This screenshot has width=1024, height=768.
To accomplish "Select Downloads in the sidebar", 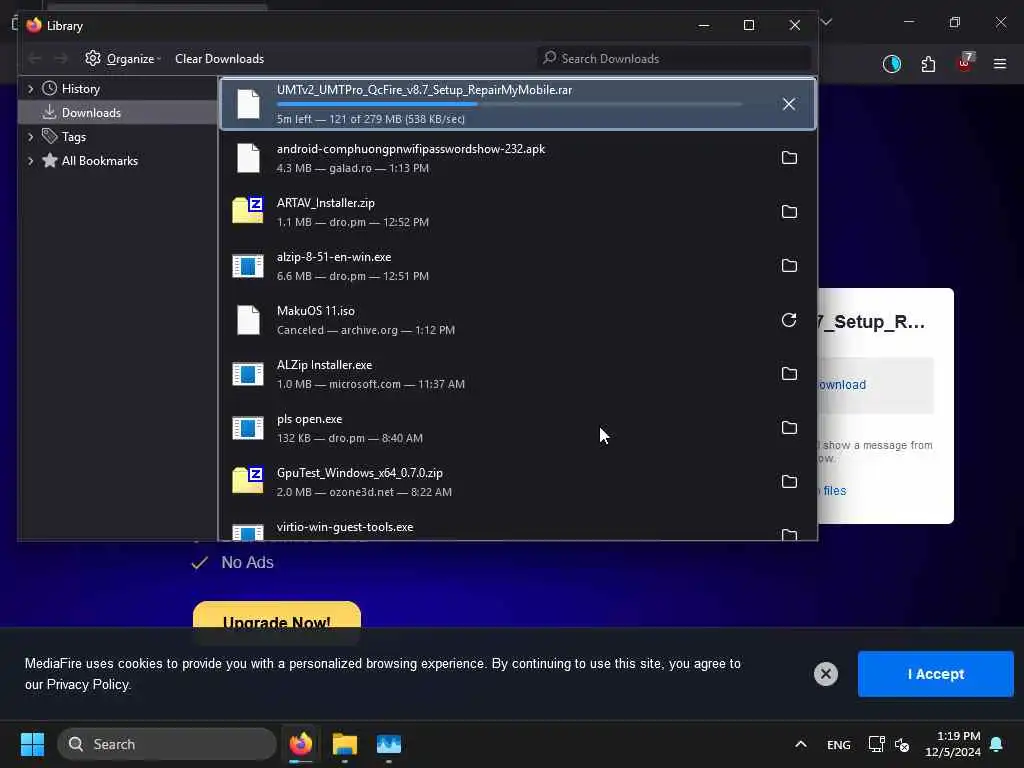I will [x=91, y=113].
